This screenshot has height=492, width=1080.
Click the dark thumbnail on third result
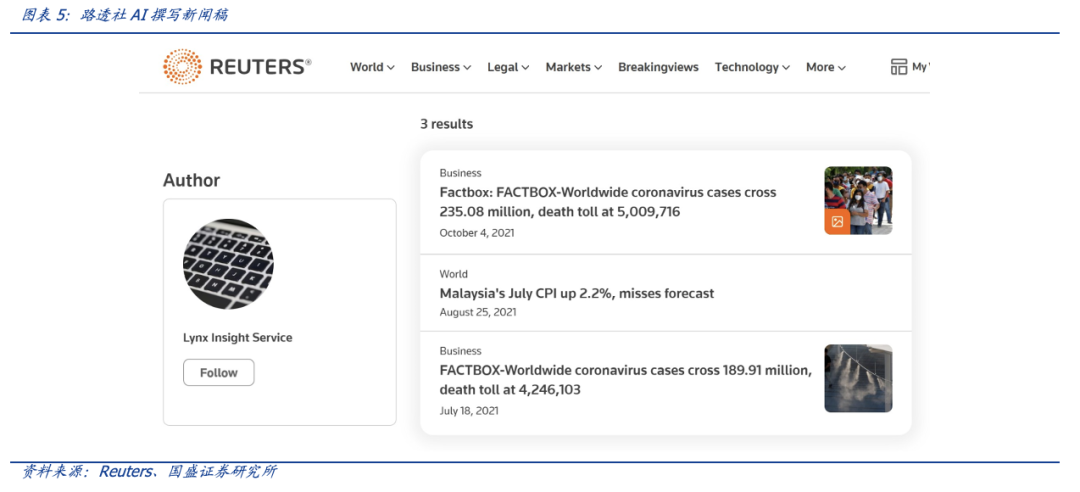(x=858, y=378)
